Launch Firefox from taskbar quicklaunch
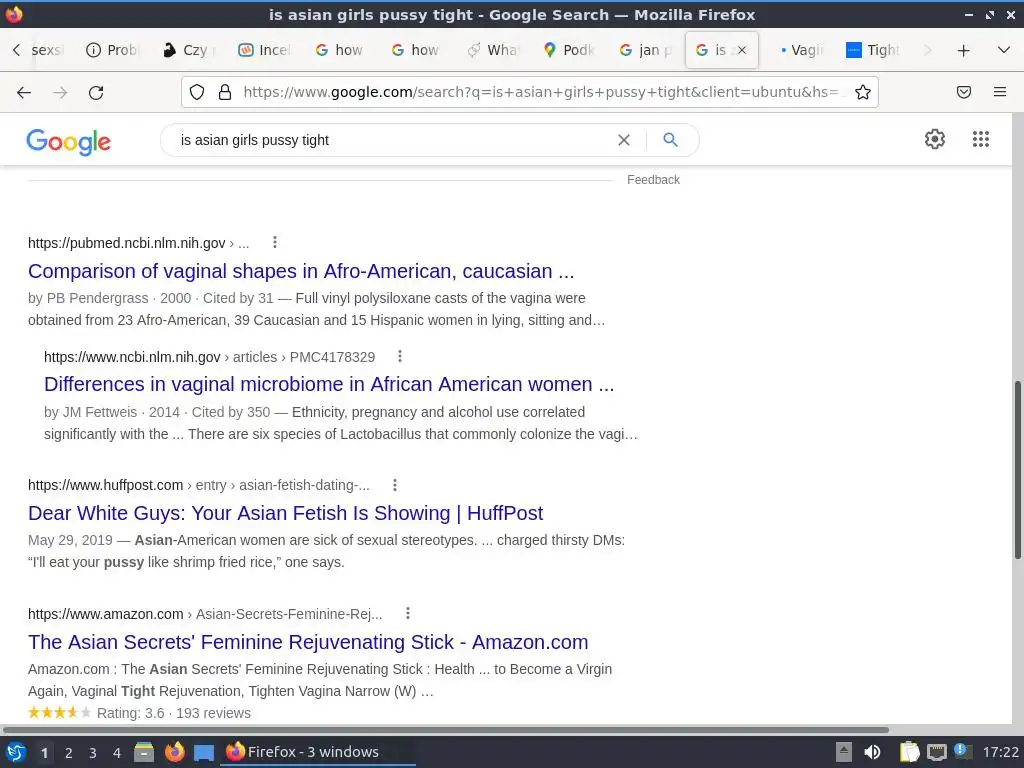 tap(174, 752)
